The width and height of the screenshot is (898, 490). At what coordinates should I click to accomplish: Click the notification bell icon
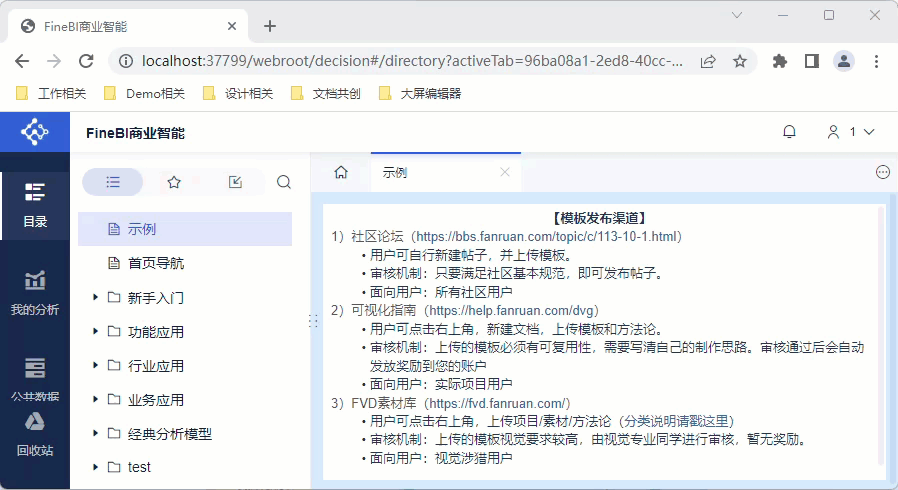tap(789, 132)
